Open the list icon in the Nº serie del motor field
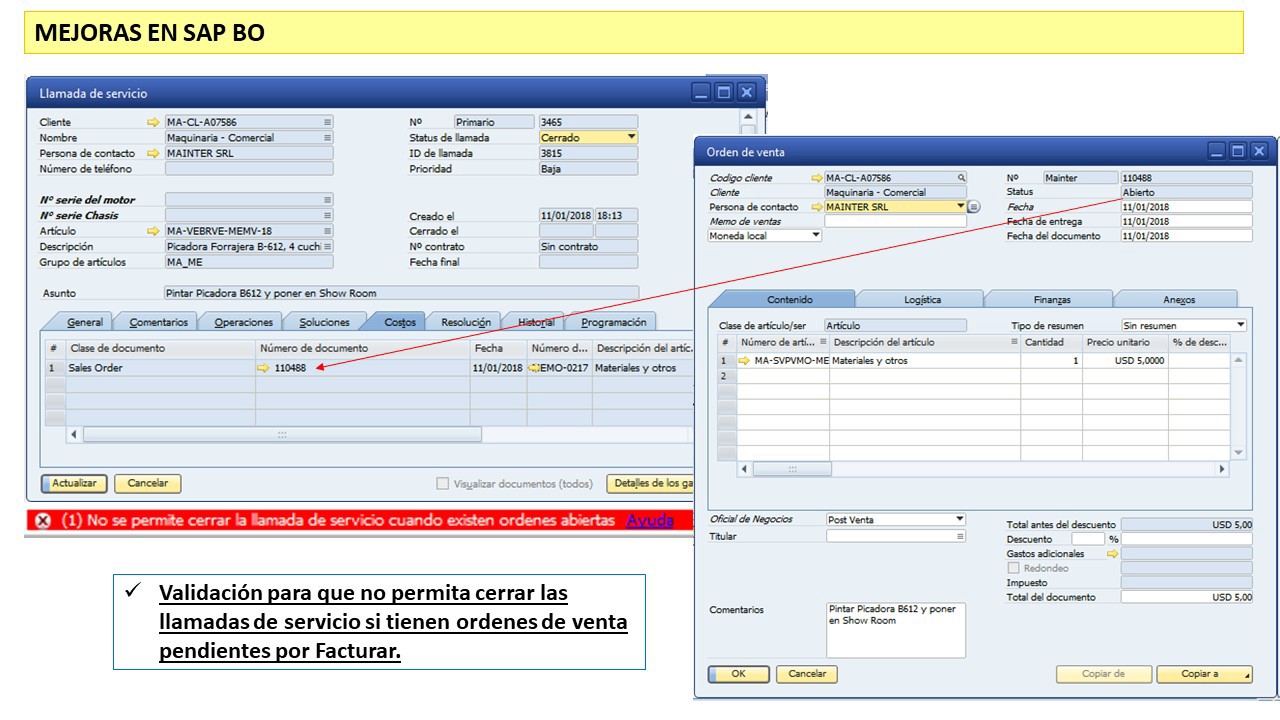Viewport: 1280px width, 720px height. tap(327, 200)
